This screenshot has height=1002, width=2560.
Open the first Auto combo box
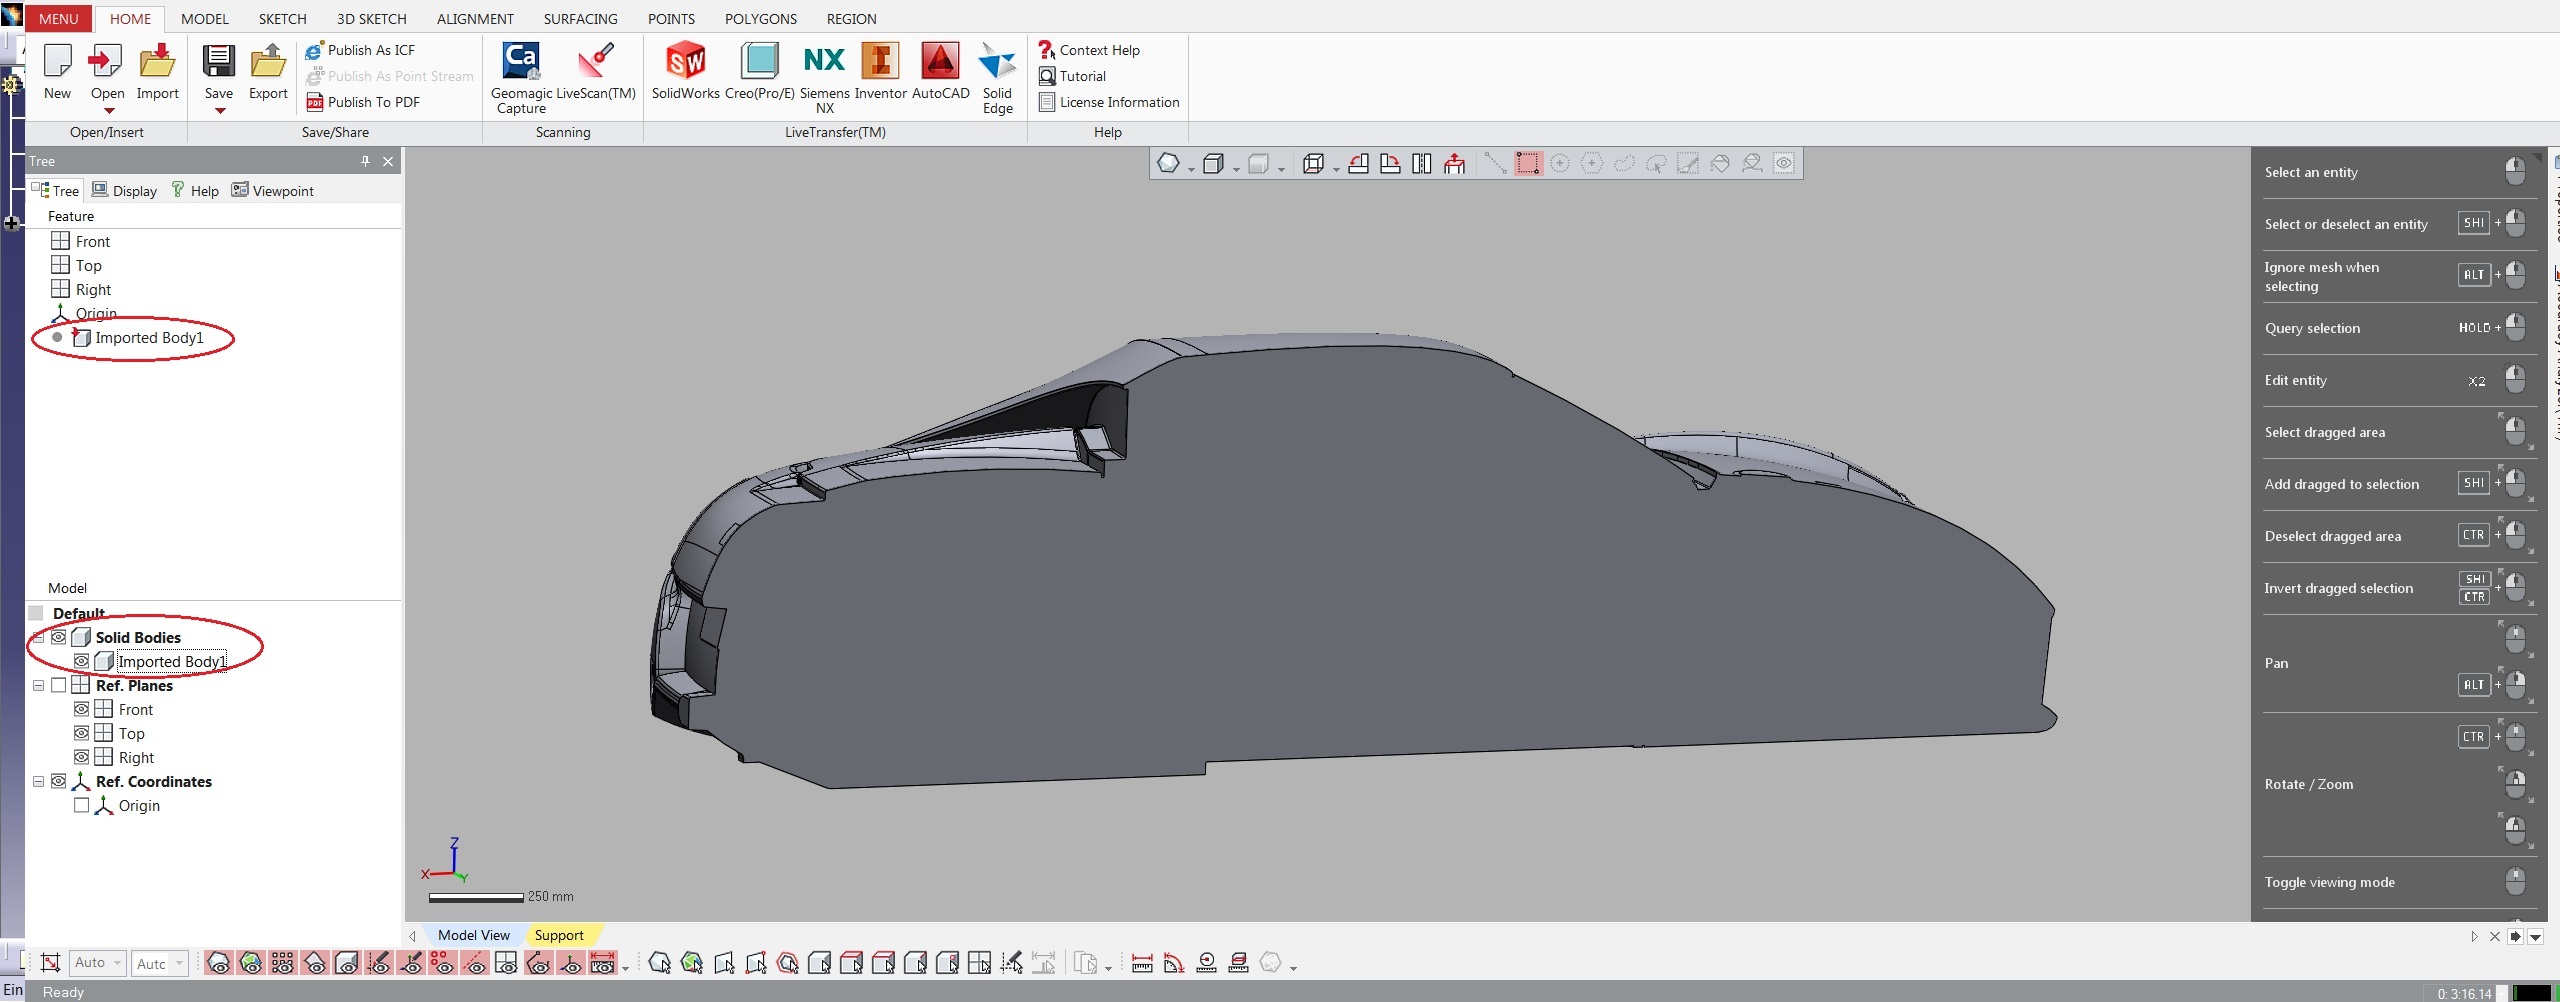98,963
